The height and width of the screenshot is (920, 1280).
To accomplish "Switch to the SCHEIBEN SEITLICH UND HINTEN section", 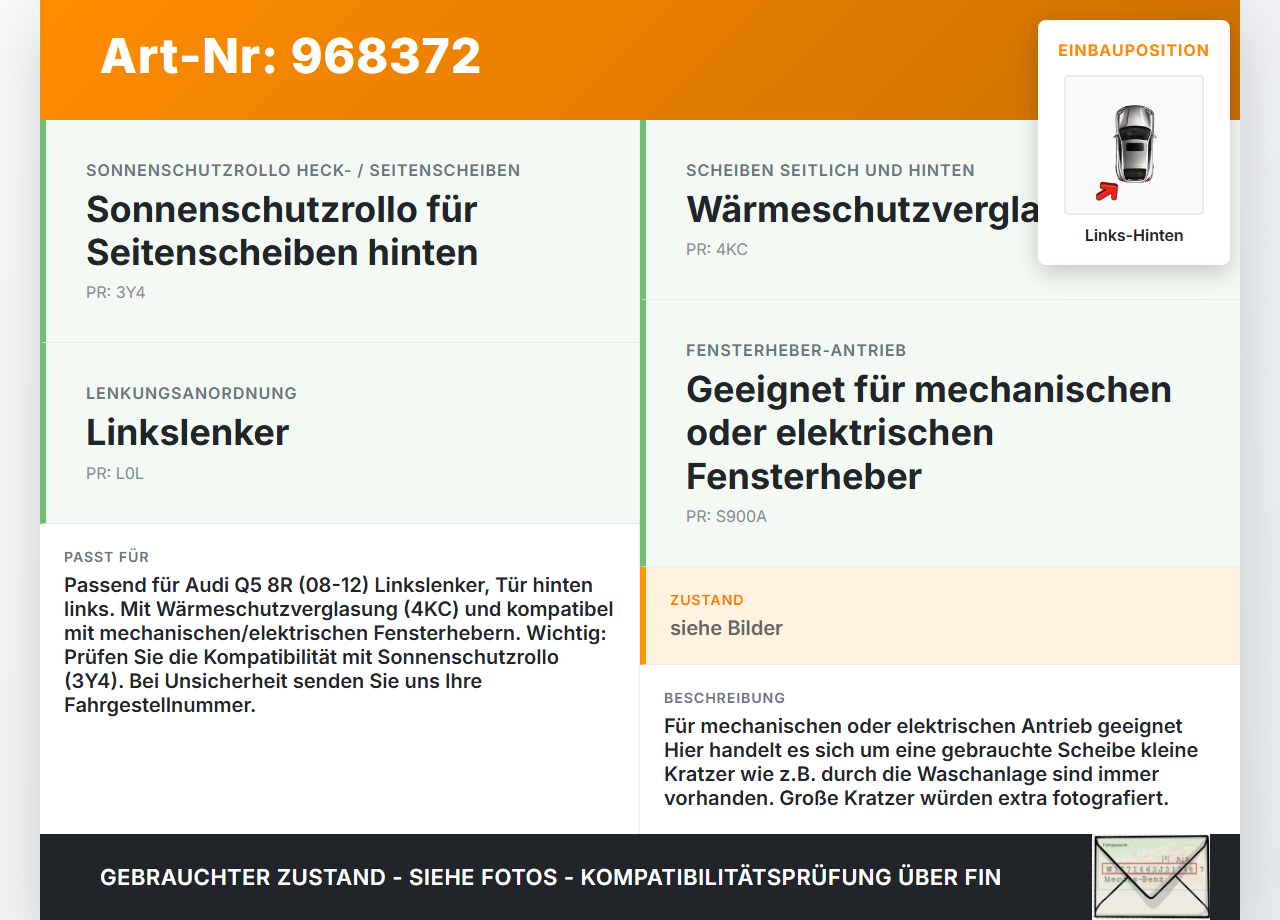I will tap(830, 170).
